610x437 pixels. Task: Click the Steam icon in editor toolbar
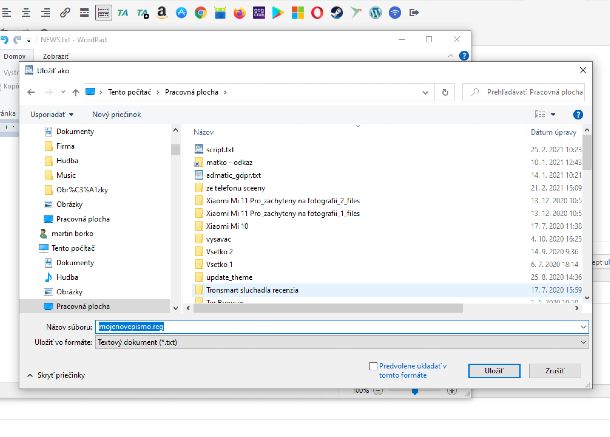(337, 13)
